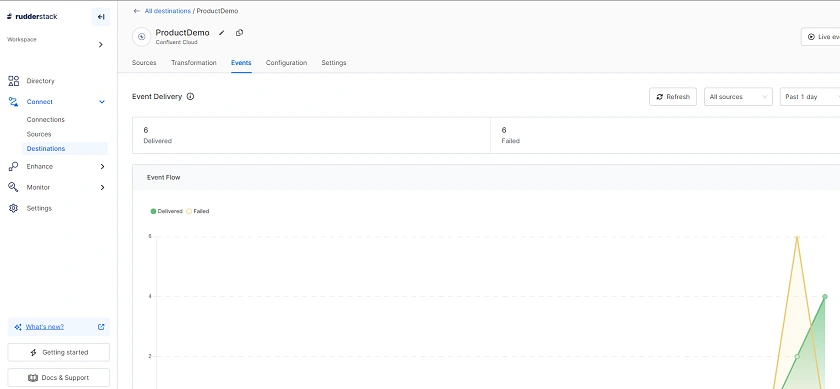Click the Event Delivery heading text
The image size is (840, 389).
(157, 96)
